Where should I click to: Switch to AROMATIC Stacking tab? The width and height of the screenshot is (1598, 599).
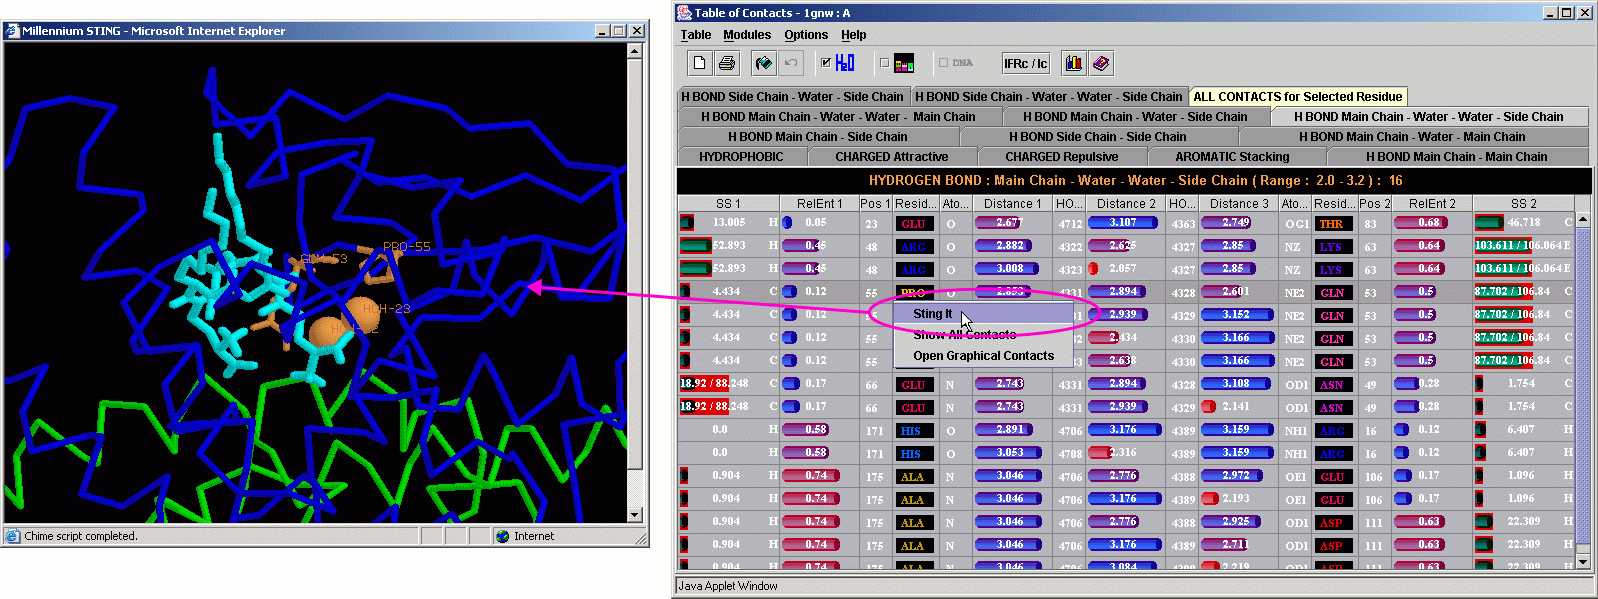coord(1232,156)
